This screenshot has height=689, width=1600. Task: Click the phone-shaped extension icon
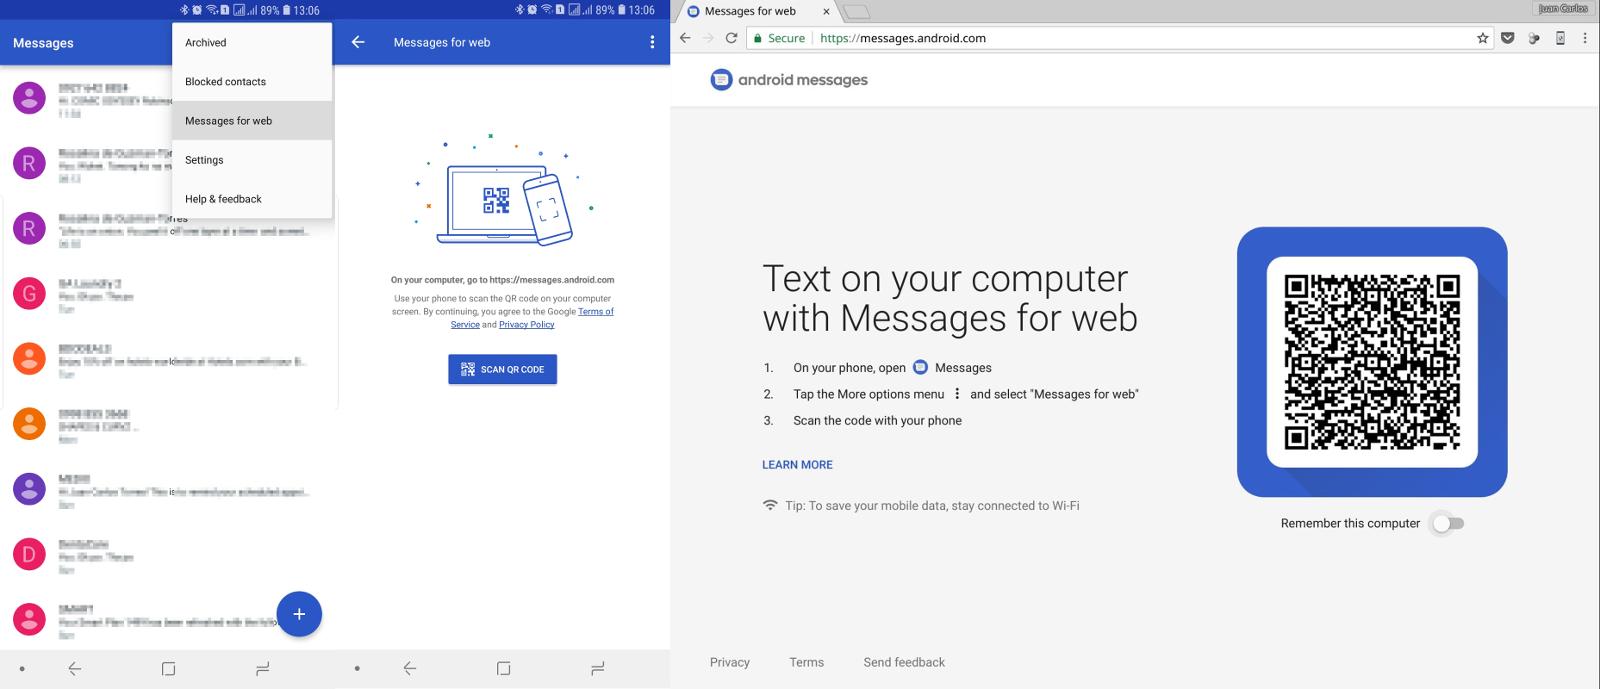coord(1560,38)
